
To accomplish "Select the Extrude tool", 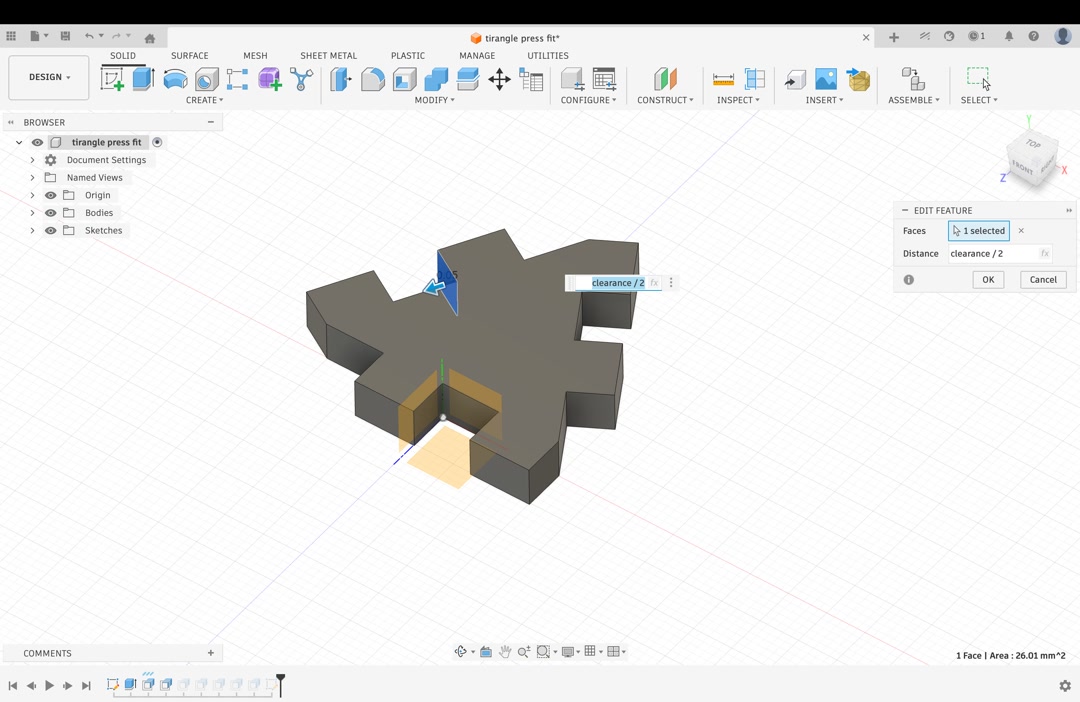I will coord(143,79).
